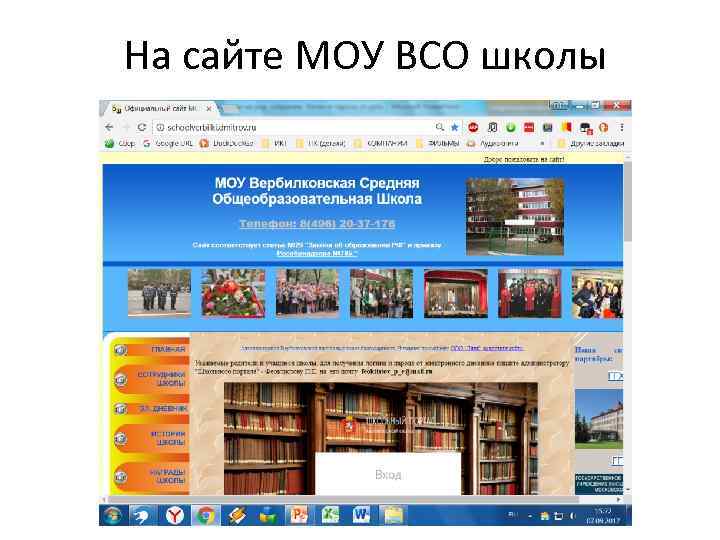Open 'НАГРАДЫ ШКОЛЫ' side menu item
The image size is (720, 540).
click(152, 477)
